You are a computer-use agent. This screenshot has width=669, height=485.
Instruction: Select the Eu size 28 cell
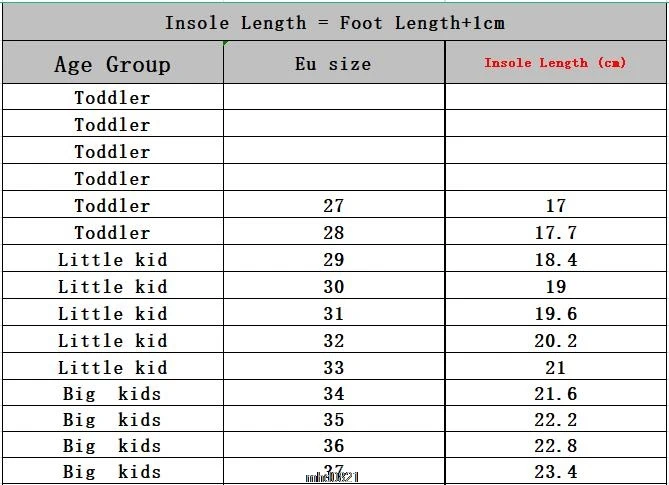pyautogui.click(x=333, y=233)
